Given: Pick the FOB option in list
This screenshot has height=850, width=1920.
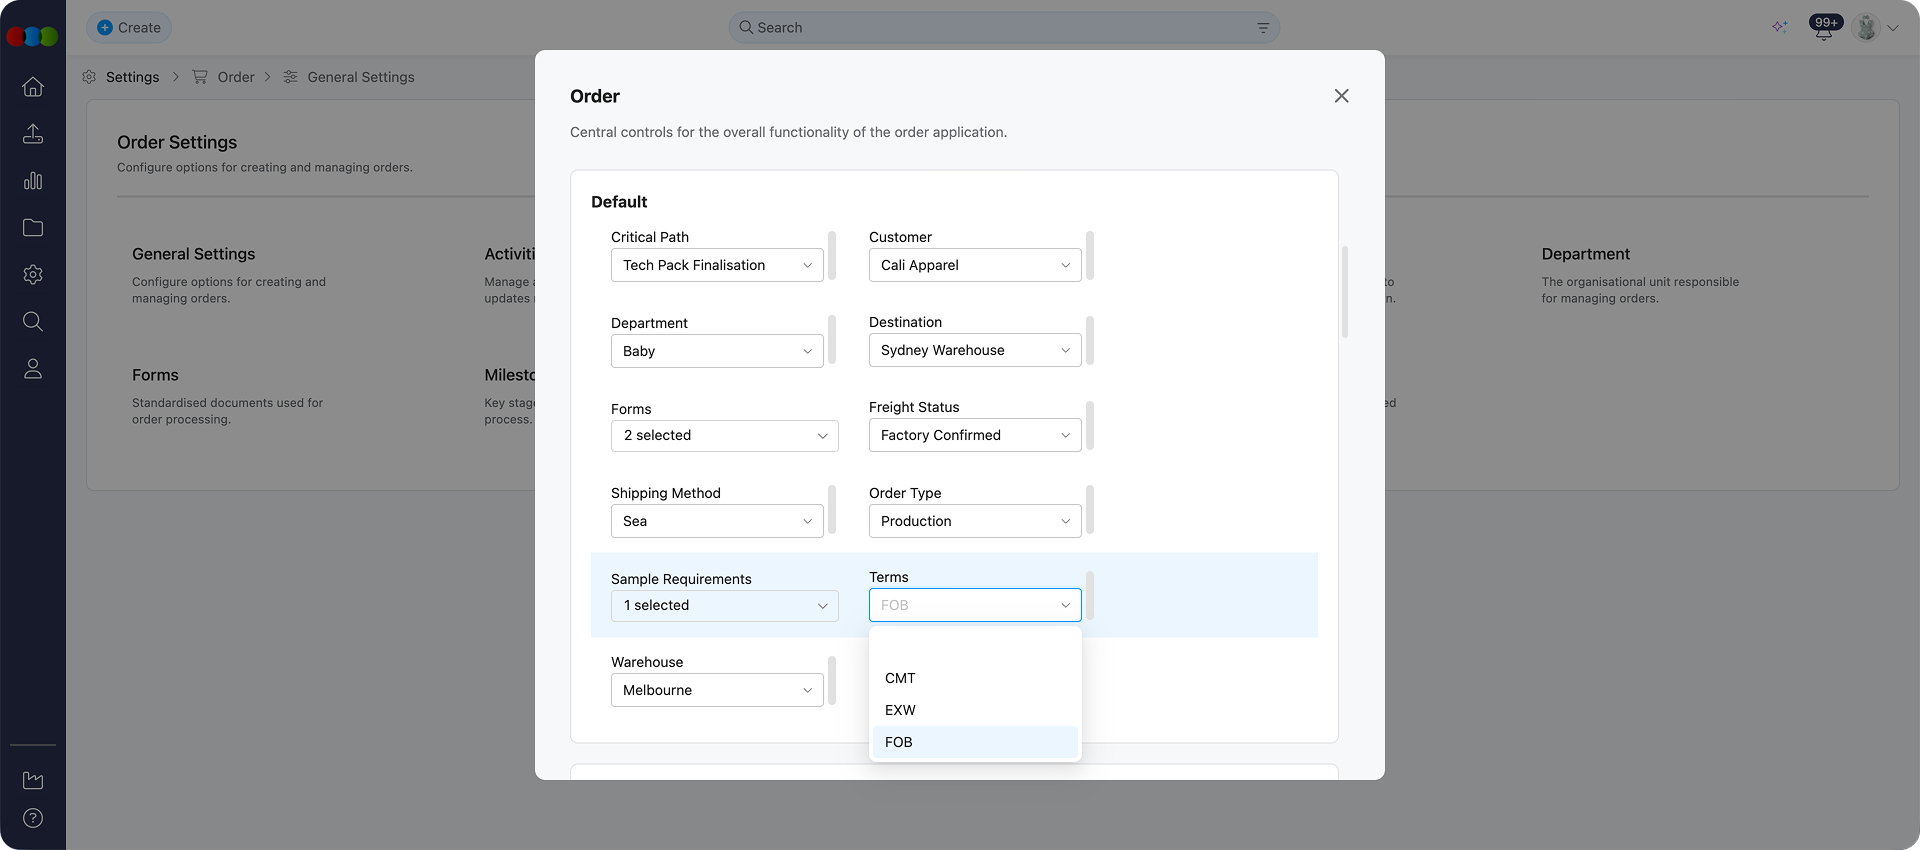Looking at the screenshot, I should click(898, 742).
